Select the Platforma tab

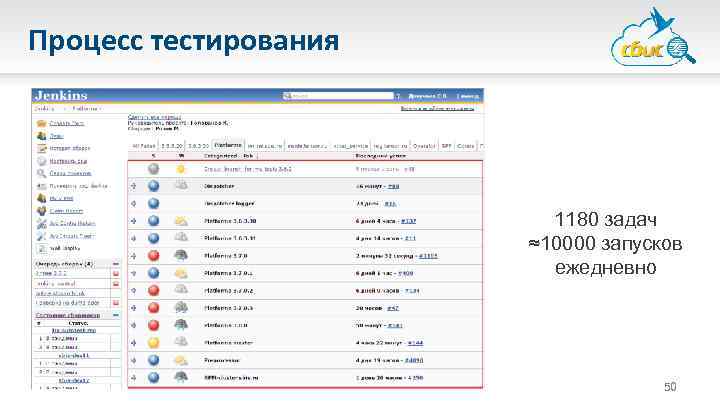pos(228,145)
